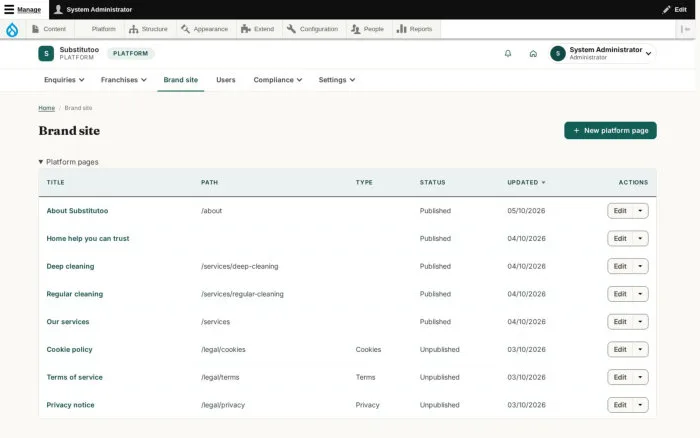This screenshot has height=438, width=700.
Task: Open Platform in admin toolbar
Action: (x=103, y=29)
